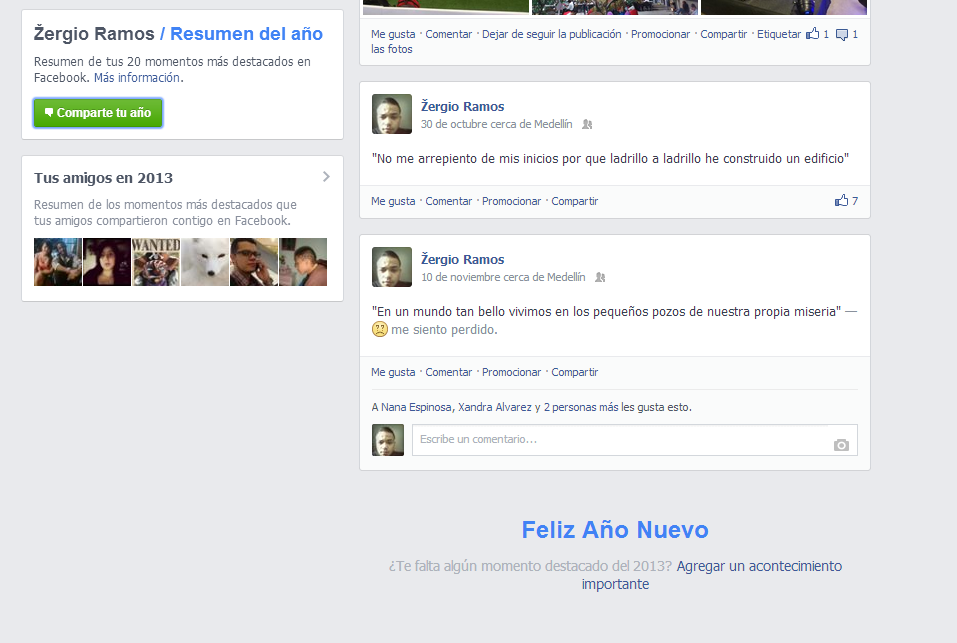Open Žergio Ramos name on 10 de noviembre post
This screenshot has width=957, height=643.
coord(463,259)
